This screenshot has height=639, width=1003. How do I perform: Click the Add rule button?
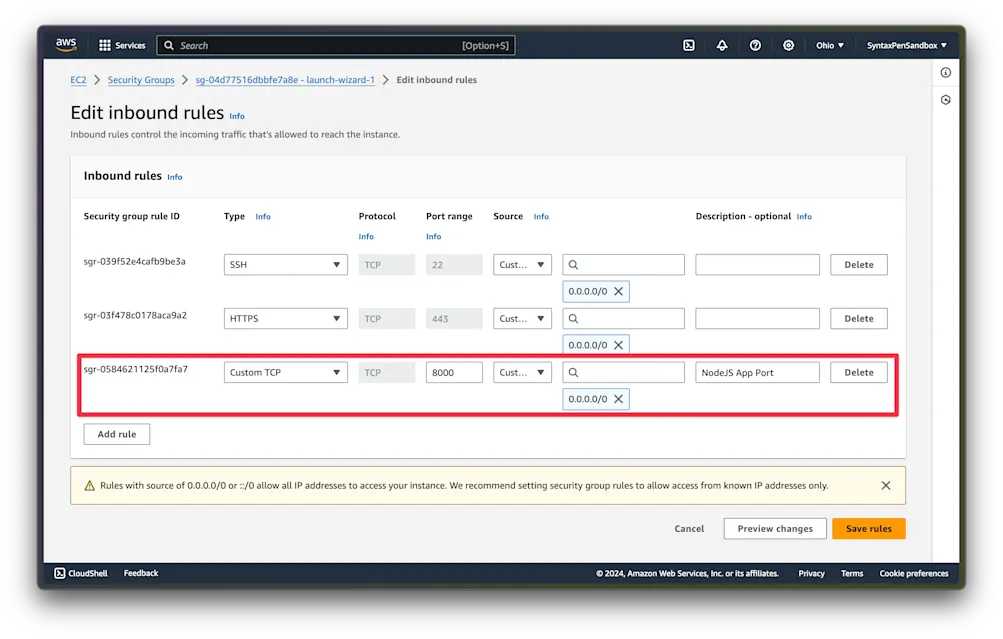[x=116, y=434]
